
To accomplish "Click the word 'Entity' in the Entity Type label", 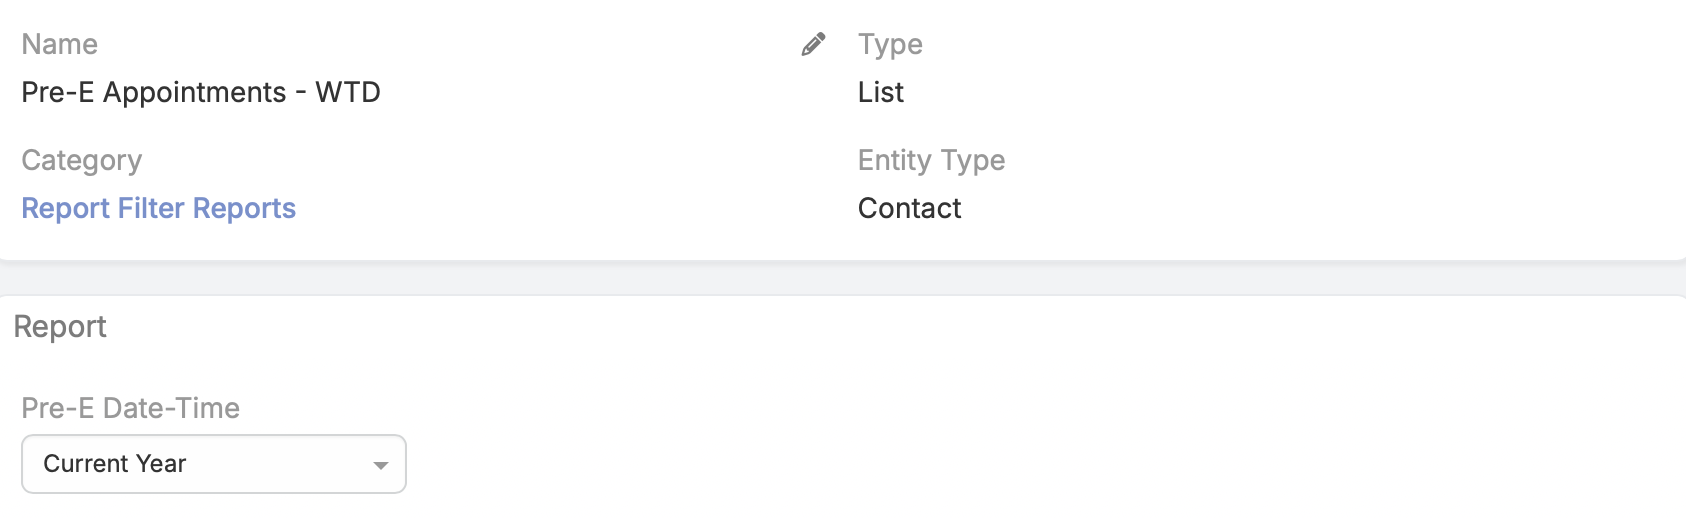I will pos(895,160).
